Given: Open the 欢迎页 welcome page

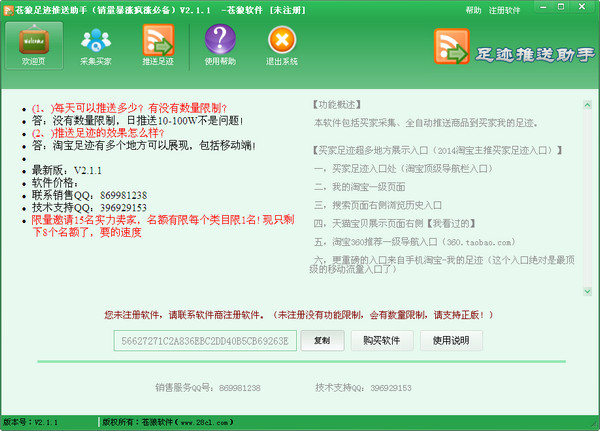Looking at the screenshot, I should (34, 46).
